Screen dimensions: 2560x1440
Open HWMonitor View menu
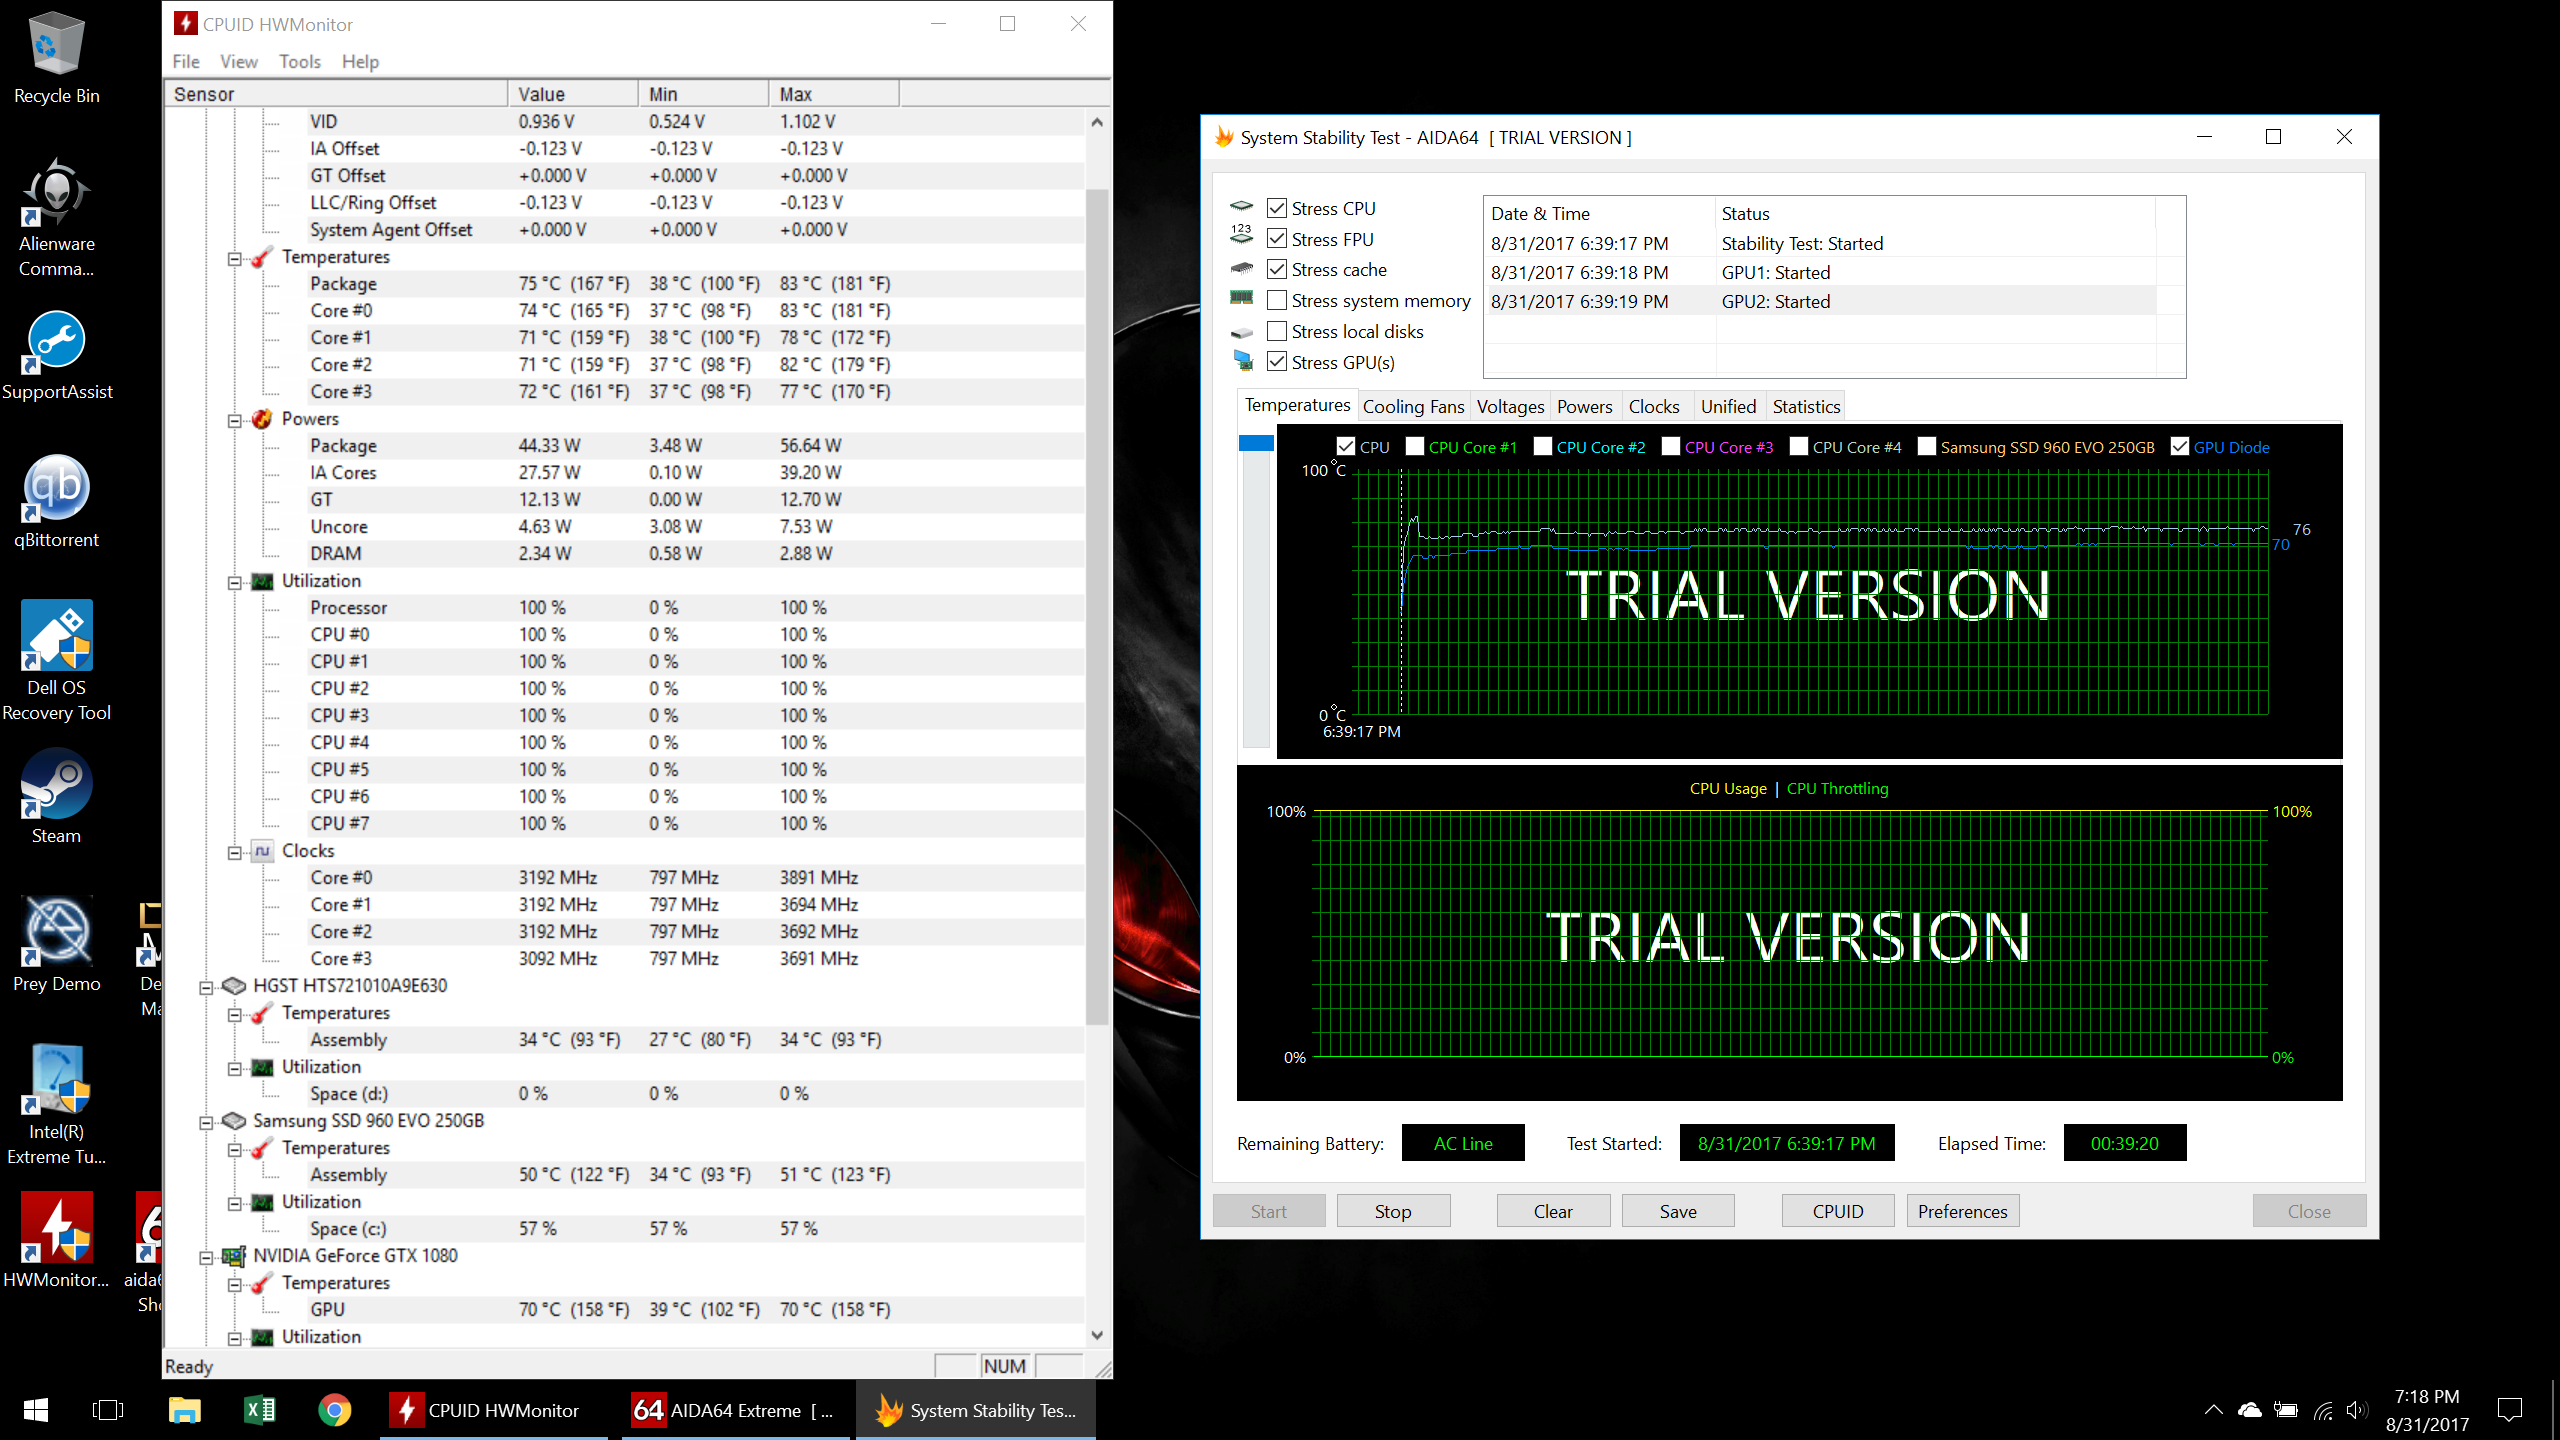tap(239, 62)
